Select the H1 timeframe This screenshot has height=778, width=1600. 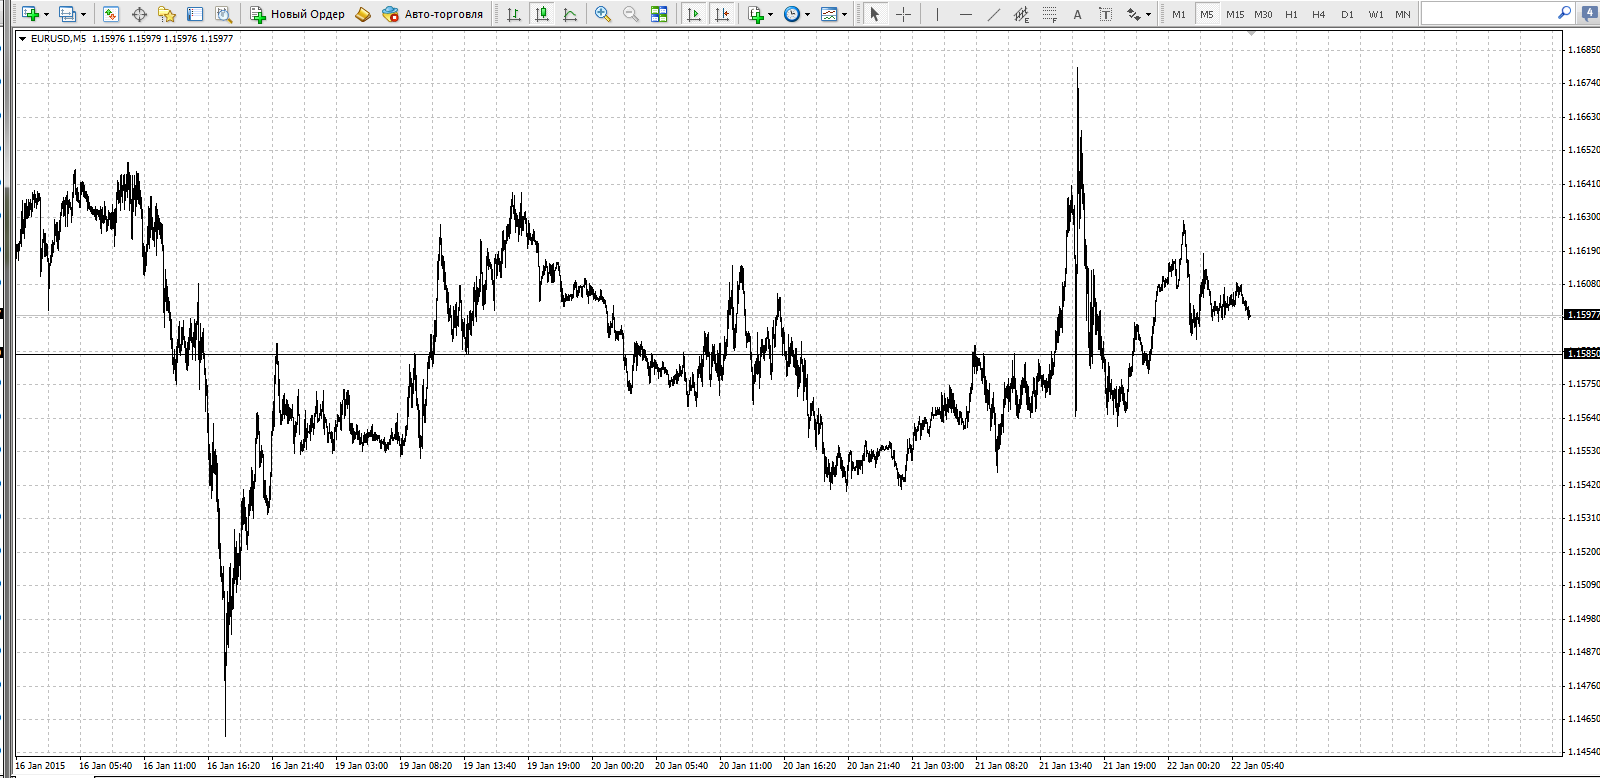[1291, 14]
